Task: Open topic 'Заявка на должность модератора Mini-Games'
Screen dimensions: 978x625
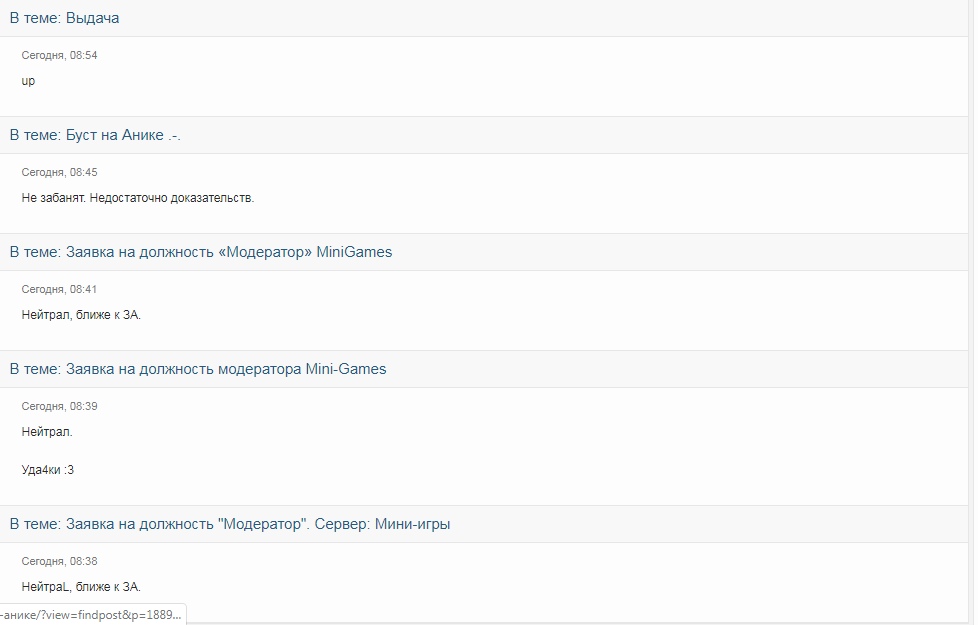Action: pyautogui.click(x=226, y=369)
